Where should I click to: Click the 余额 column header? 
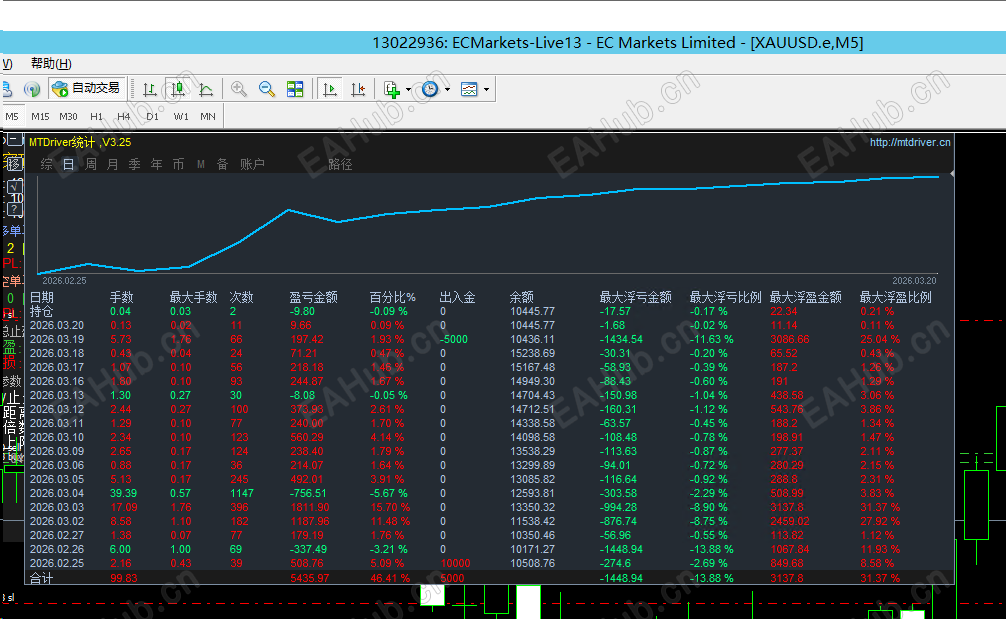click(522, 297)
